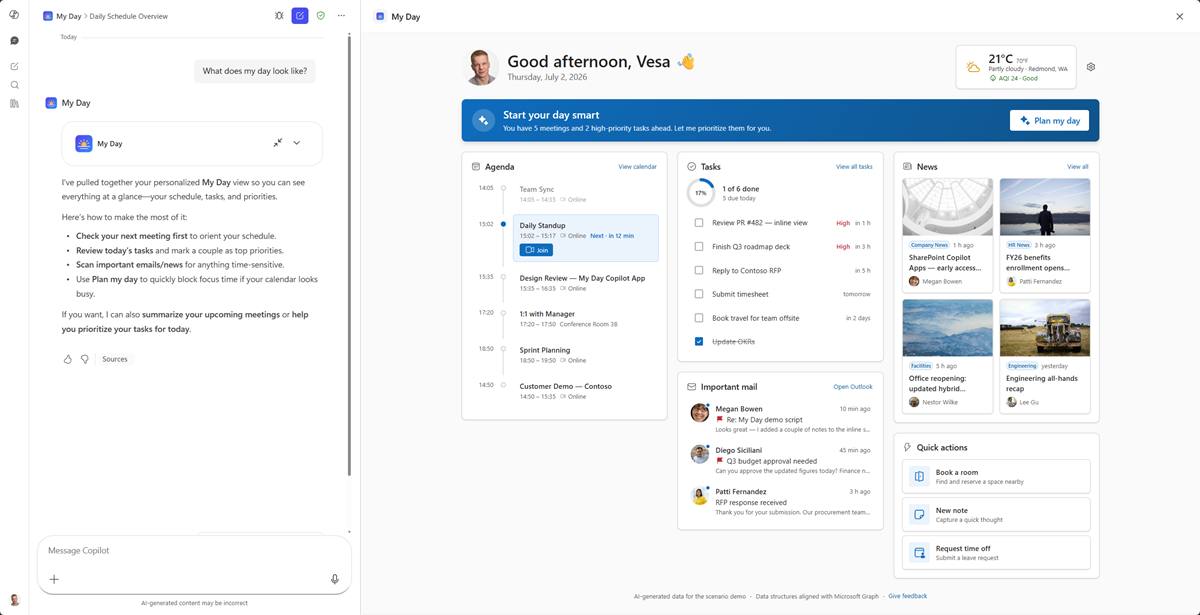
Task: Give thumbs down to the response
Action: [x=85, y=359]
